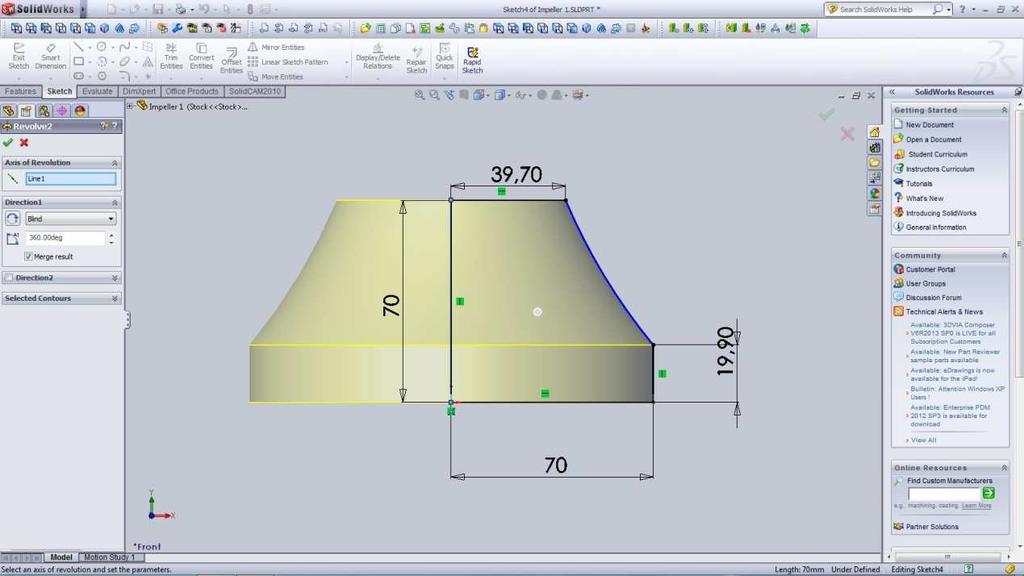Open the ConfigurationManager tab icon

[44, 111]
